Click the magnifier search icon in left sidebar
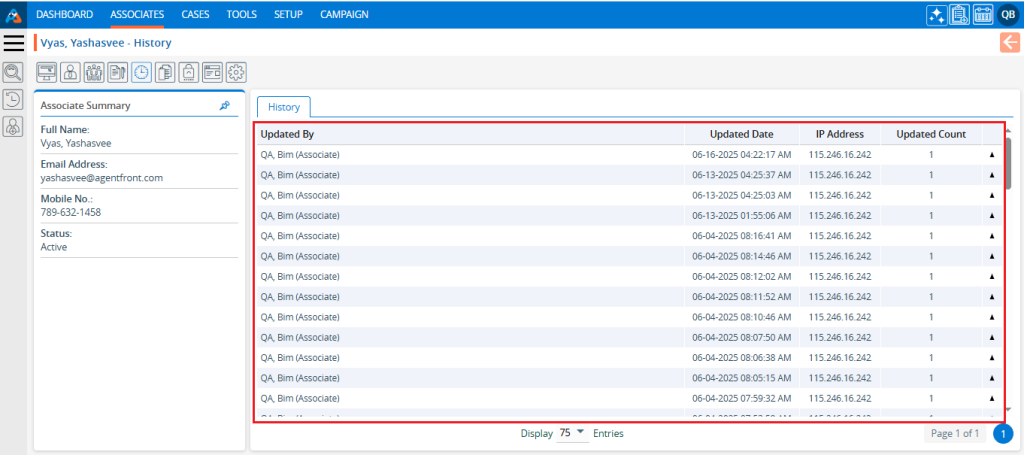The image size is (1024, 455). tap(13, 72)
